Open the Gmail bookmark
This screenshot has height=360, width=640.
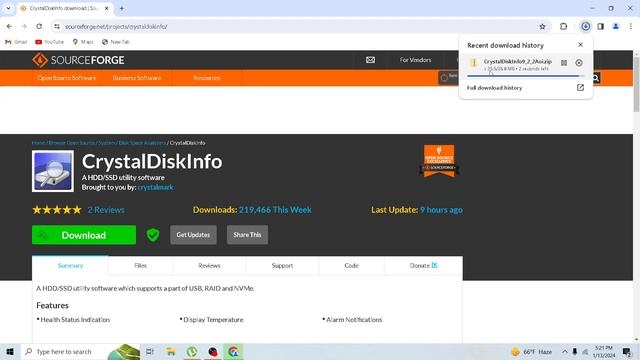point(16,42)
